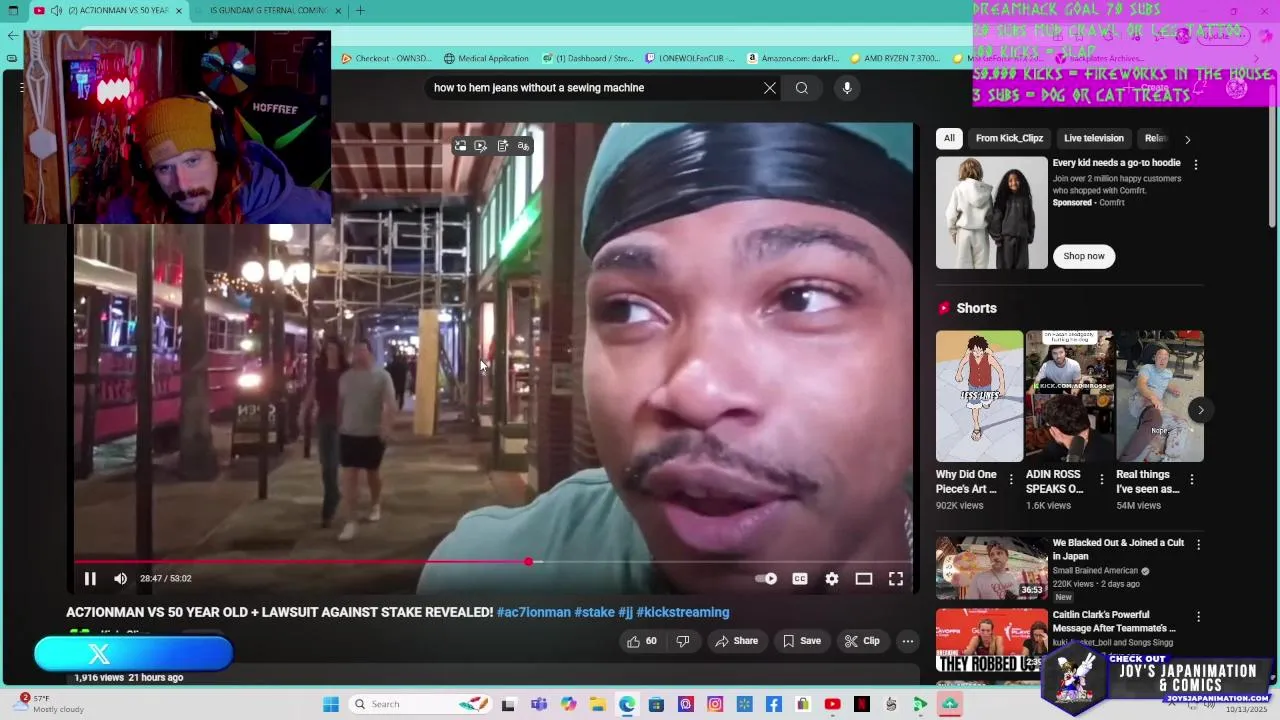Click Shop now on the Comfrt ad
The height and width of the screenshot is (720, 1280).
(1084, 256)
